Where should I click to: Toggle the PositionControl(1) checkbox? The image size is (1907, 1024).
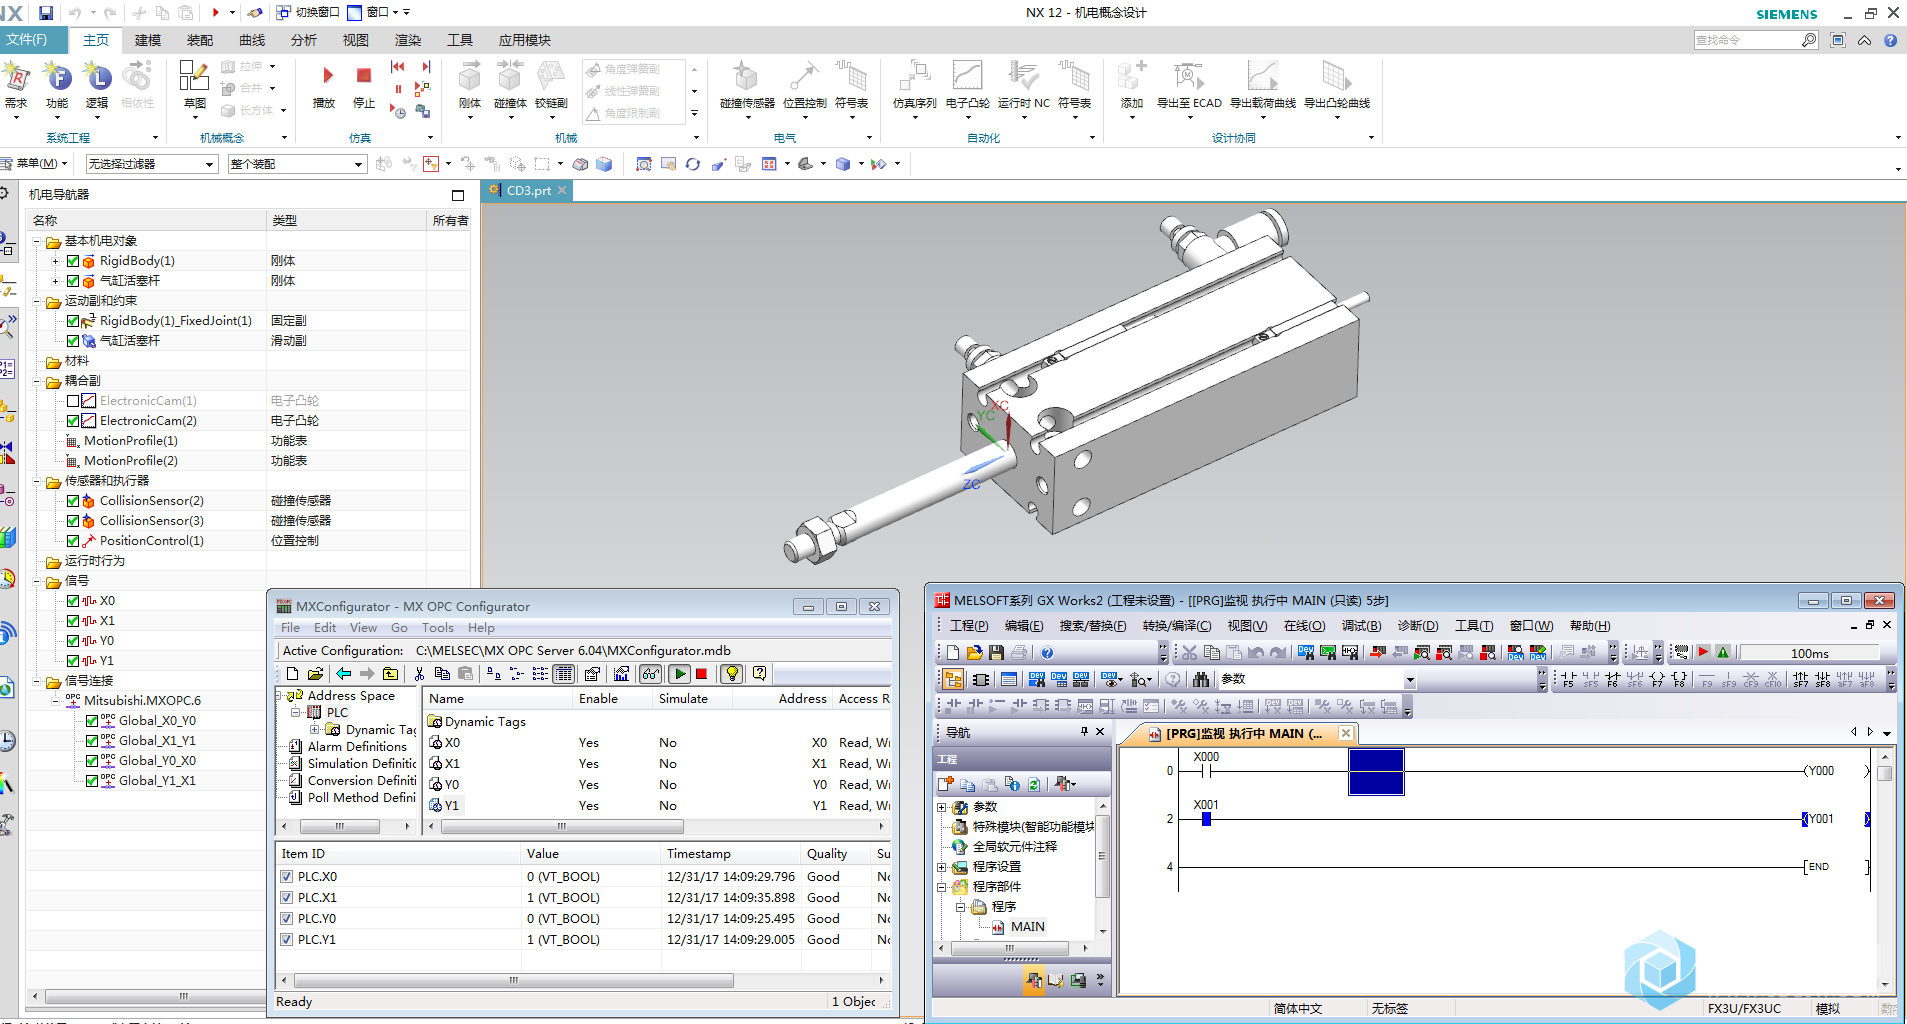[x=73, y=541]
